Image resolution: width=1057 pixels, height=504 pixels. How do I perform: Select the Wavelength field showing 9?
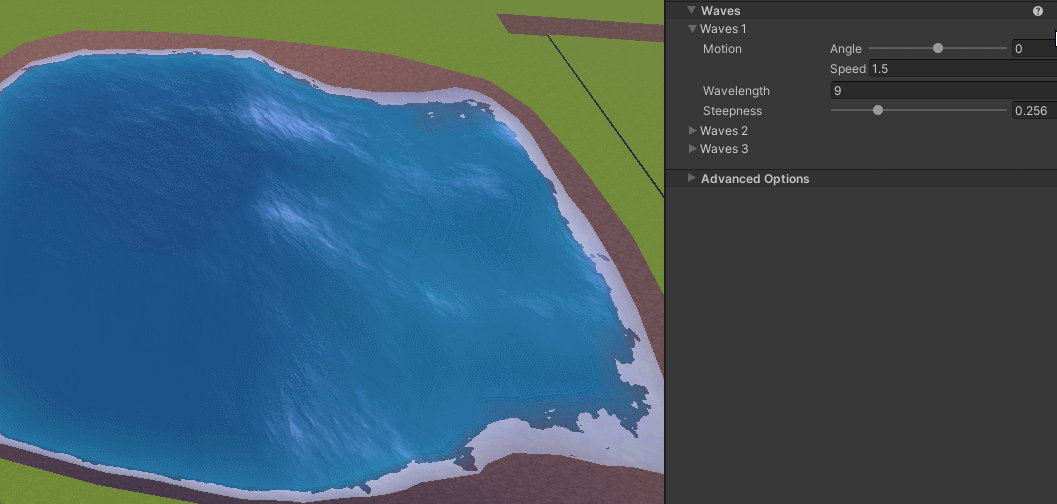[940, 91]
